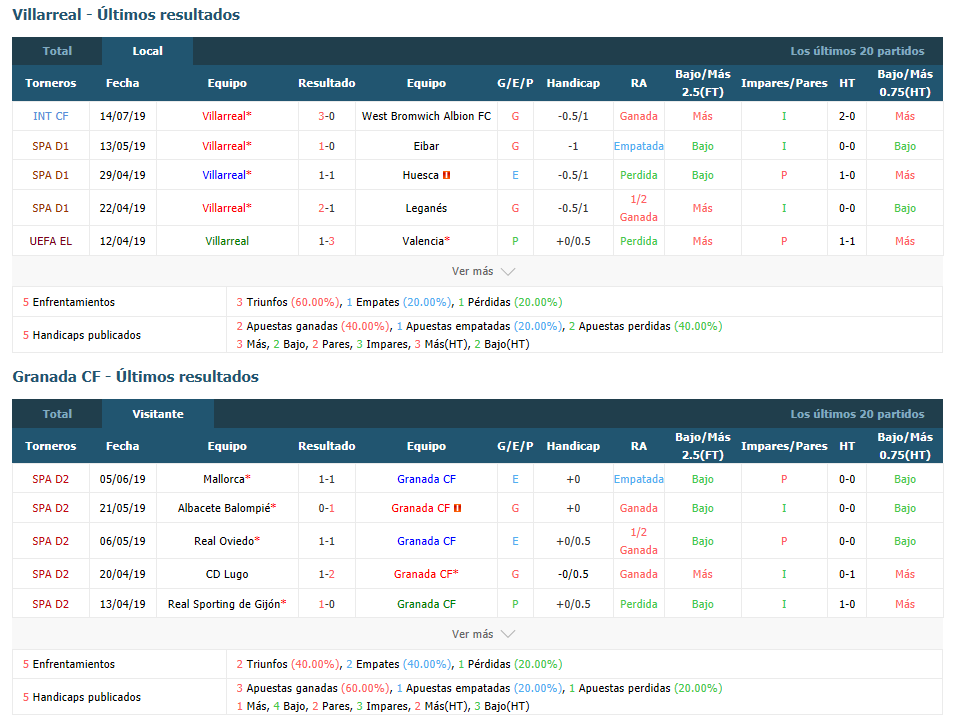
Task: Click 1/2 Ganada in Real Oviedo row
Action: tap(638, 541)
